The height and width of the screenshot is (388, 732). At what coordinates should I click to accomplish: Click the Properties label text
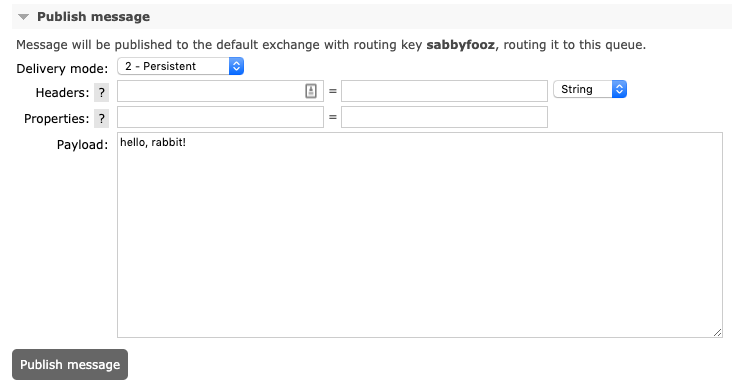point(56,119)
